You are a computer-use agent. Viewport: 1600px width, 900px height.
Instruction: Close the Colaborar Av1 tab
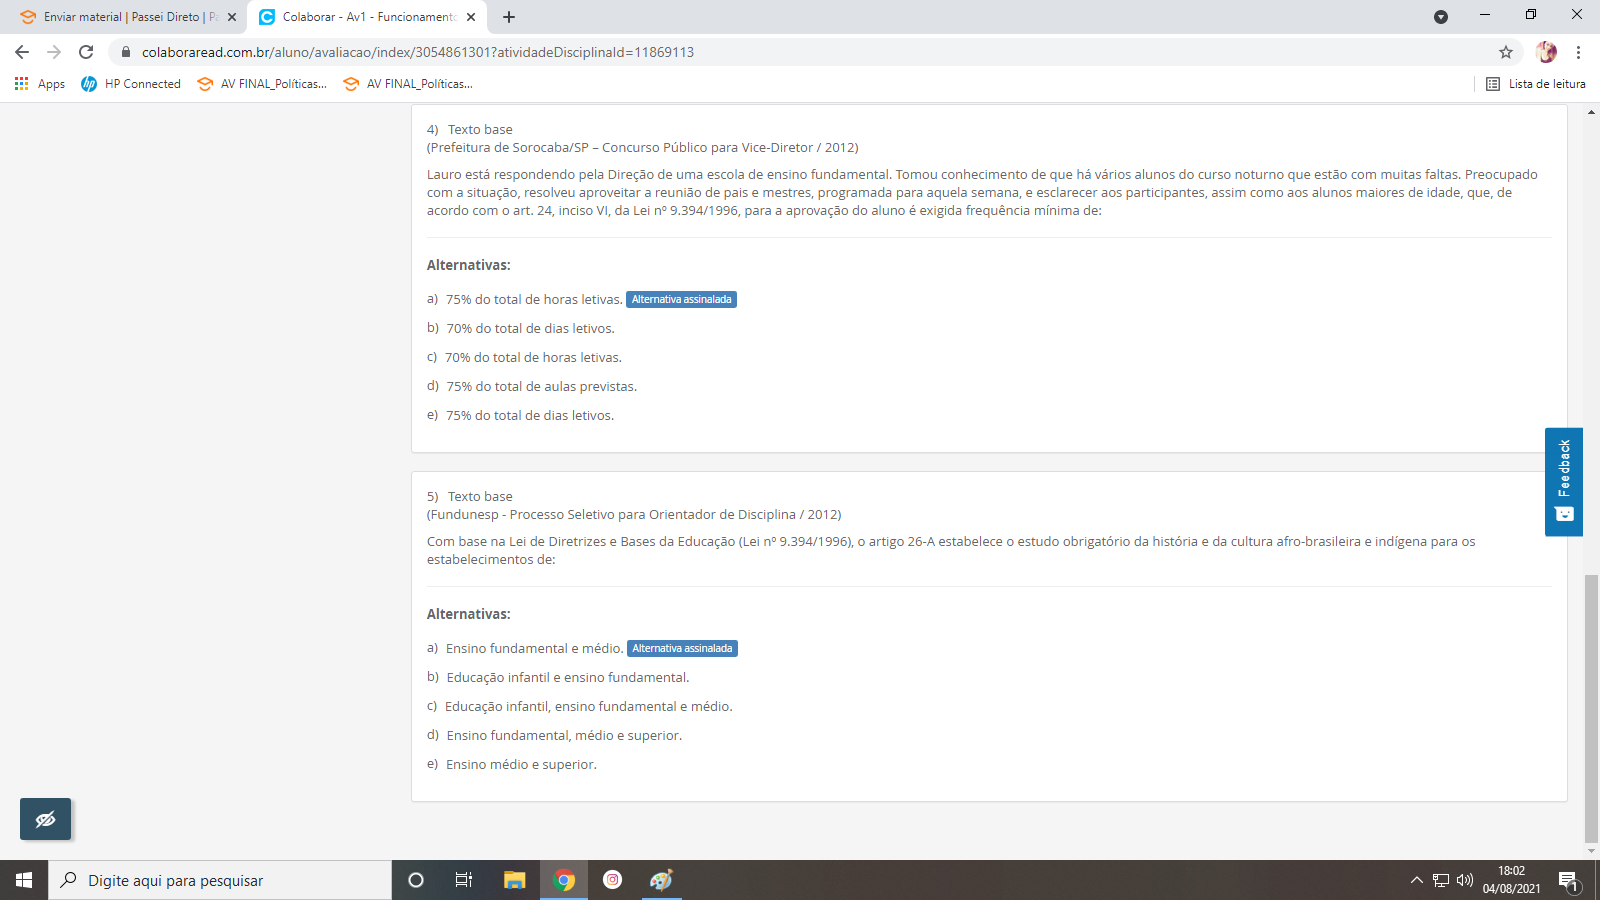(471, 17)
